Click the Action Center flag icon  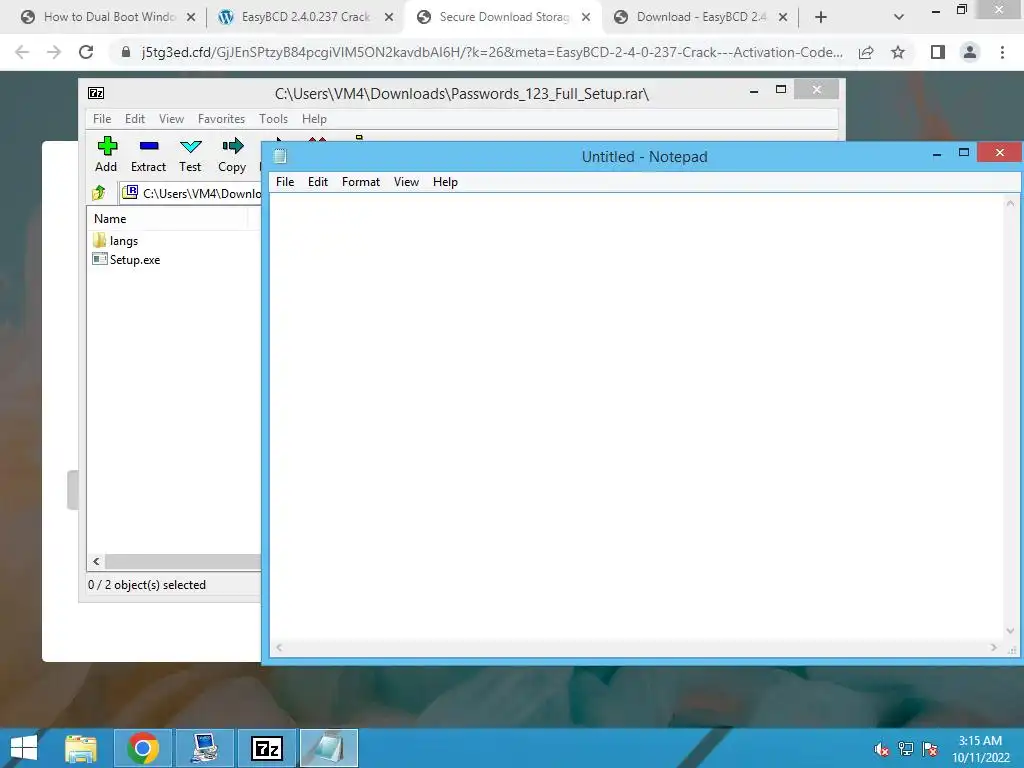pyautogui.click(x=930, y=749)
